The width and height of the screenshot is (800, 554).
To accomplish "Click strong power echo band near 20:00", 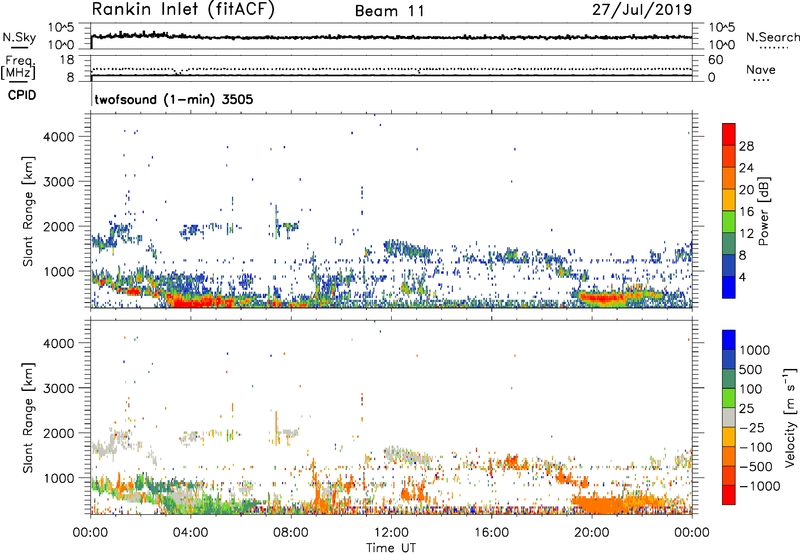I will point(605,297).
